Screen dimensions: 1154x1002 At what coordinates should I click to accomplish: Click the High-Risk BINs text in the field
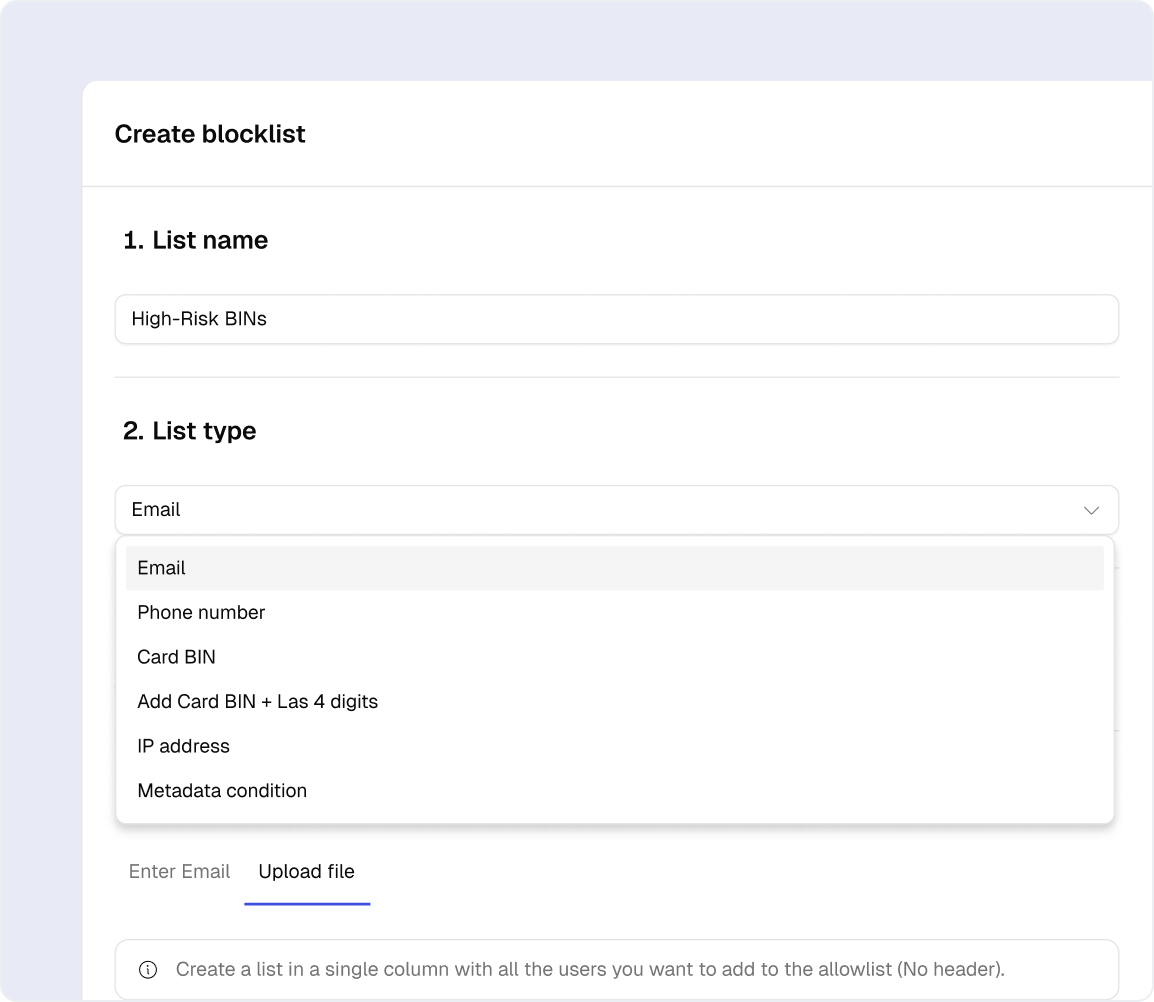[199, 319]
